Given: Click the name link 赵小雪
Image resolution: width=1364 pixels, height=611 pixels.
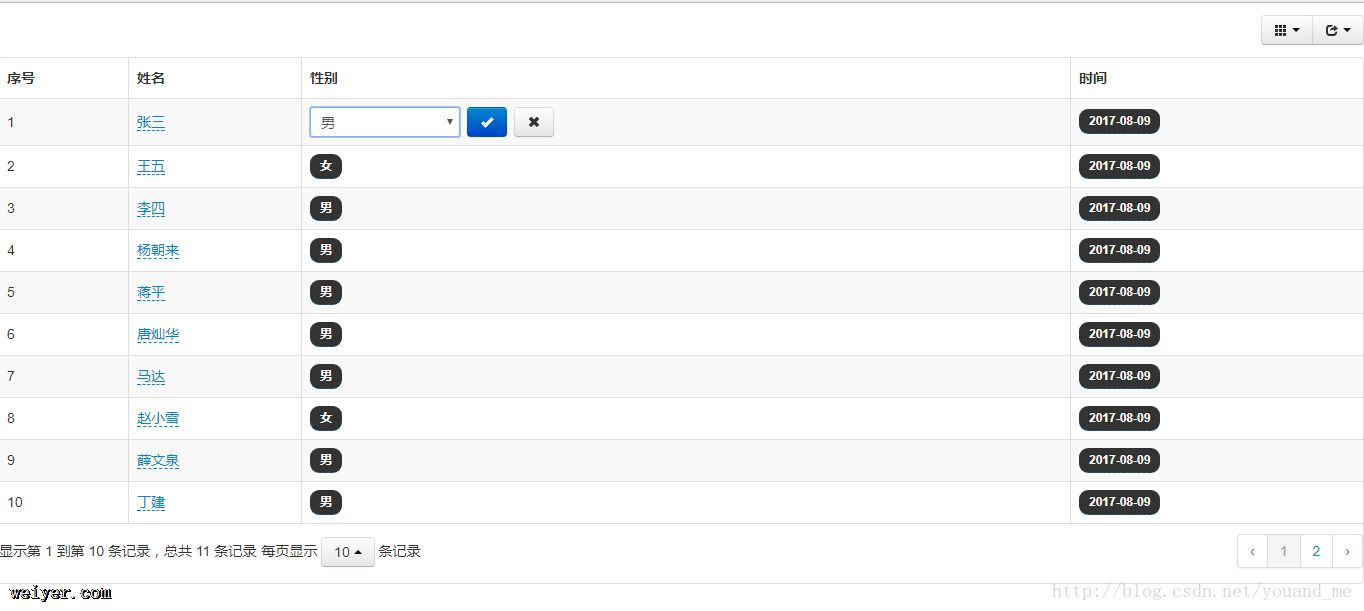Looking at the screenshot, I should pos(158,419).
